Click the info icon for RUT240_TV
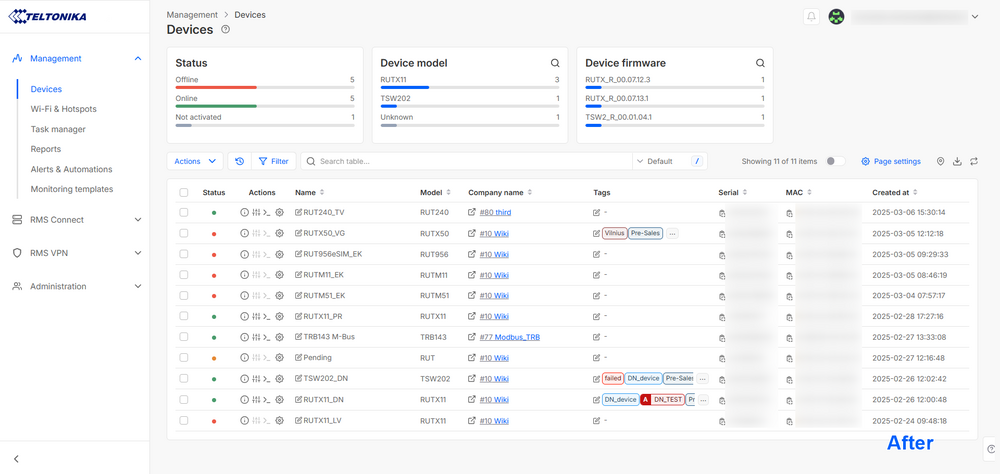This screenshot has height=474, width=1000. (x=244, y=213)
